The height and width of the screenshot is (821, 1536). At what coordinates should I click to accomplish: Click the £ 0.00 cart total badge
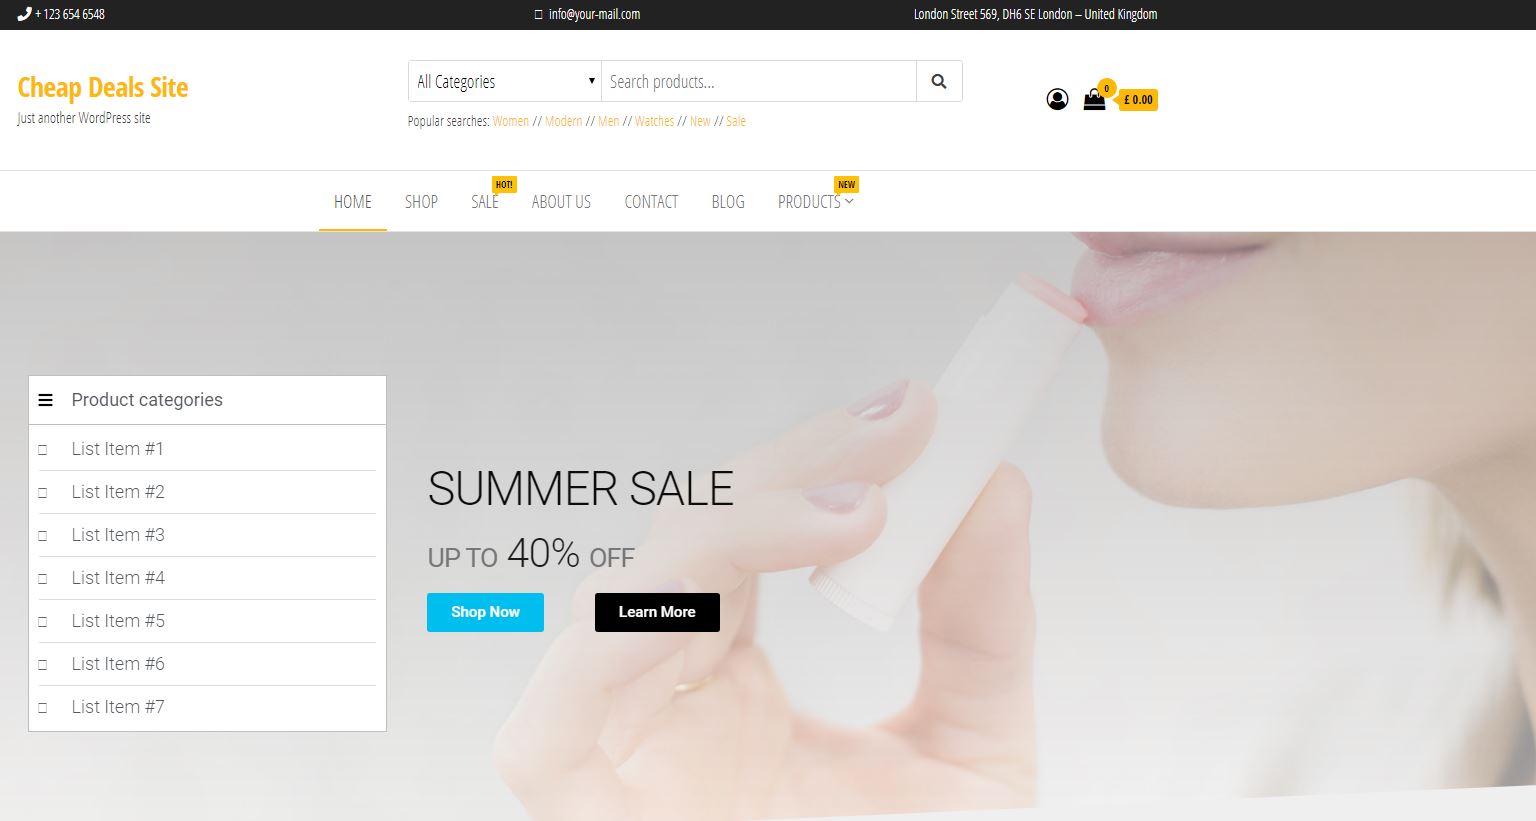click(x=1138, y=100)
